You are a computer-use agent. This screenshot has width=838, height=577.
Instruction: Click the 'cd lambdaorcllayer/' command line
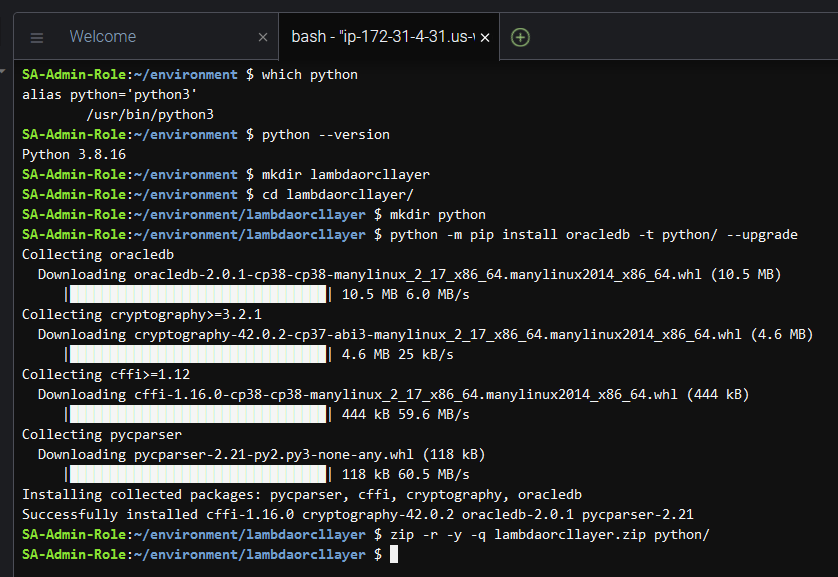pos(337,194)
